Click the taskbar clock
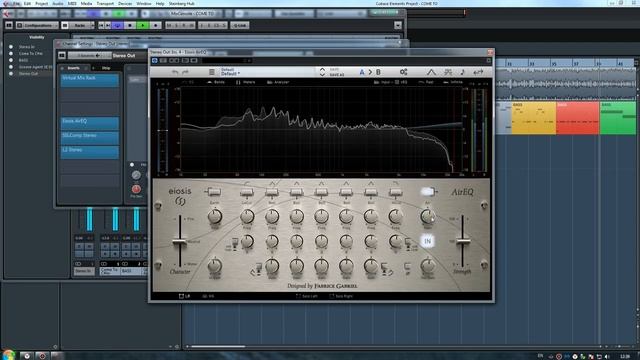 point(624,356)
